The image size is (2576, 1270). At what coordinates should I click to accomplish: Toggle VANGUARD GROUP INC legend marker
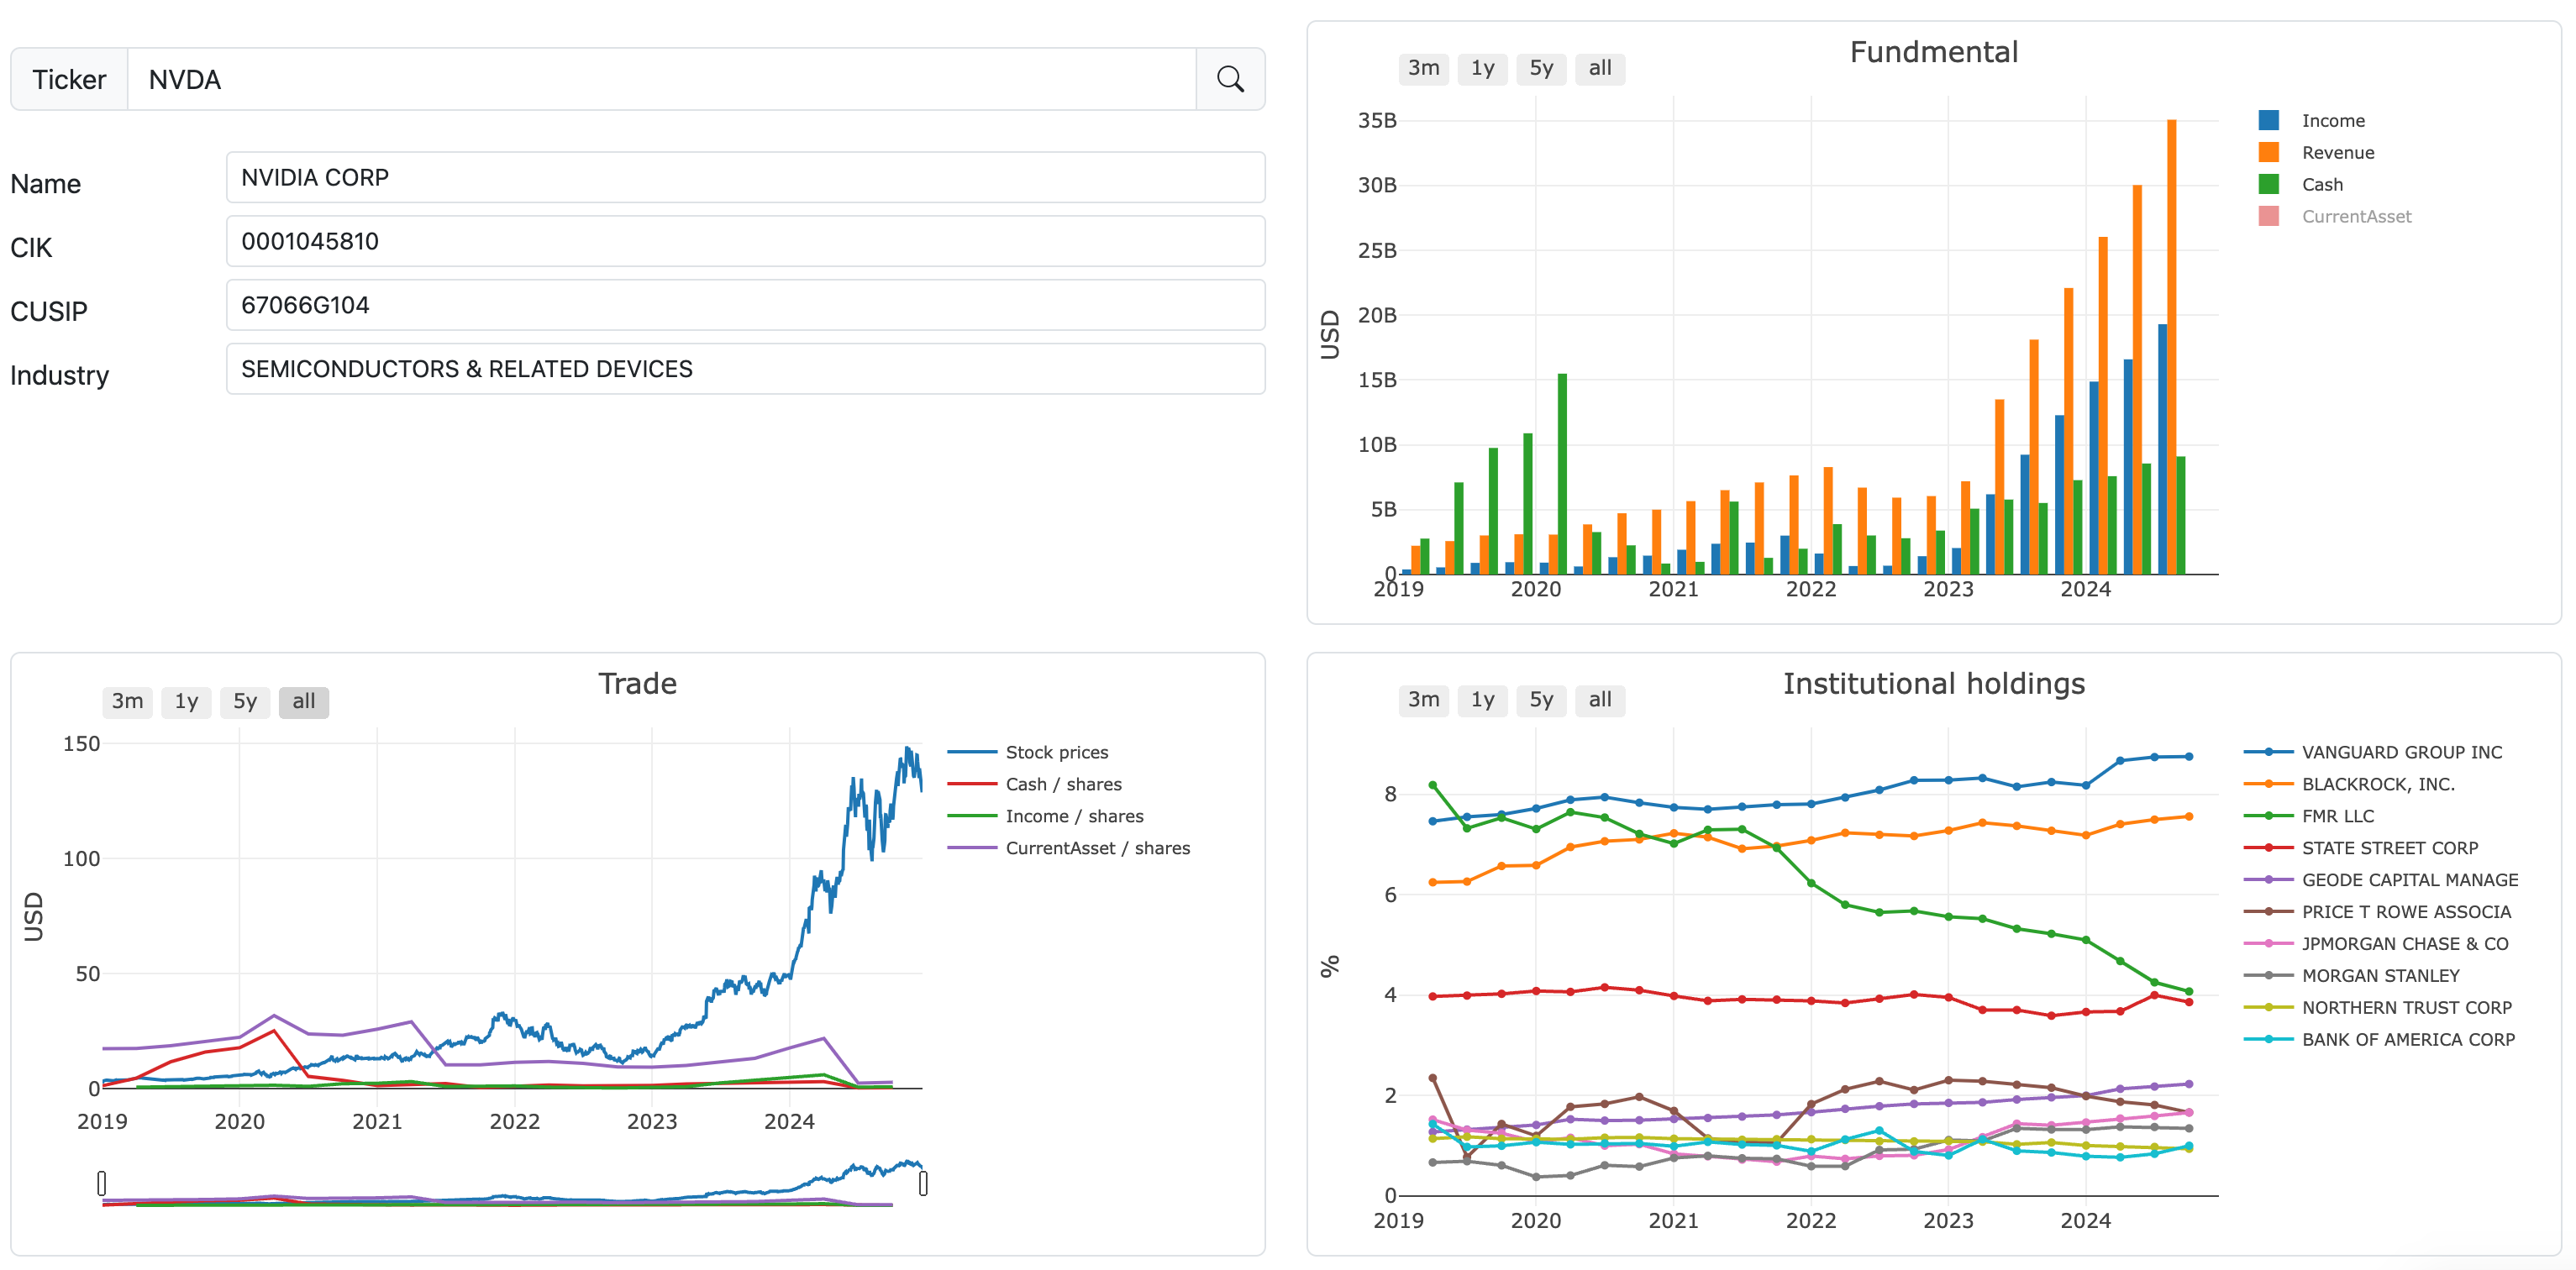pyautogui.click(x=2268, y=752)
